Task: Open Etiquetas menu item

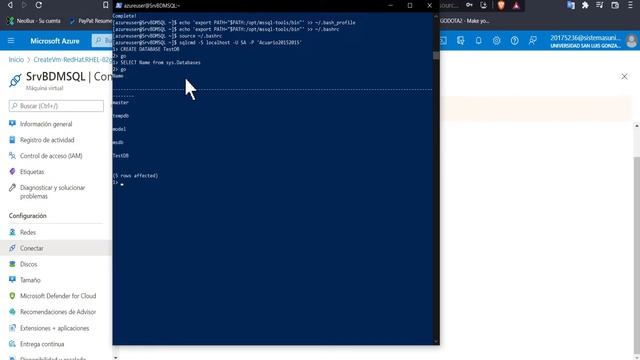Action: pyautogui.click(x=32, y=172)
